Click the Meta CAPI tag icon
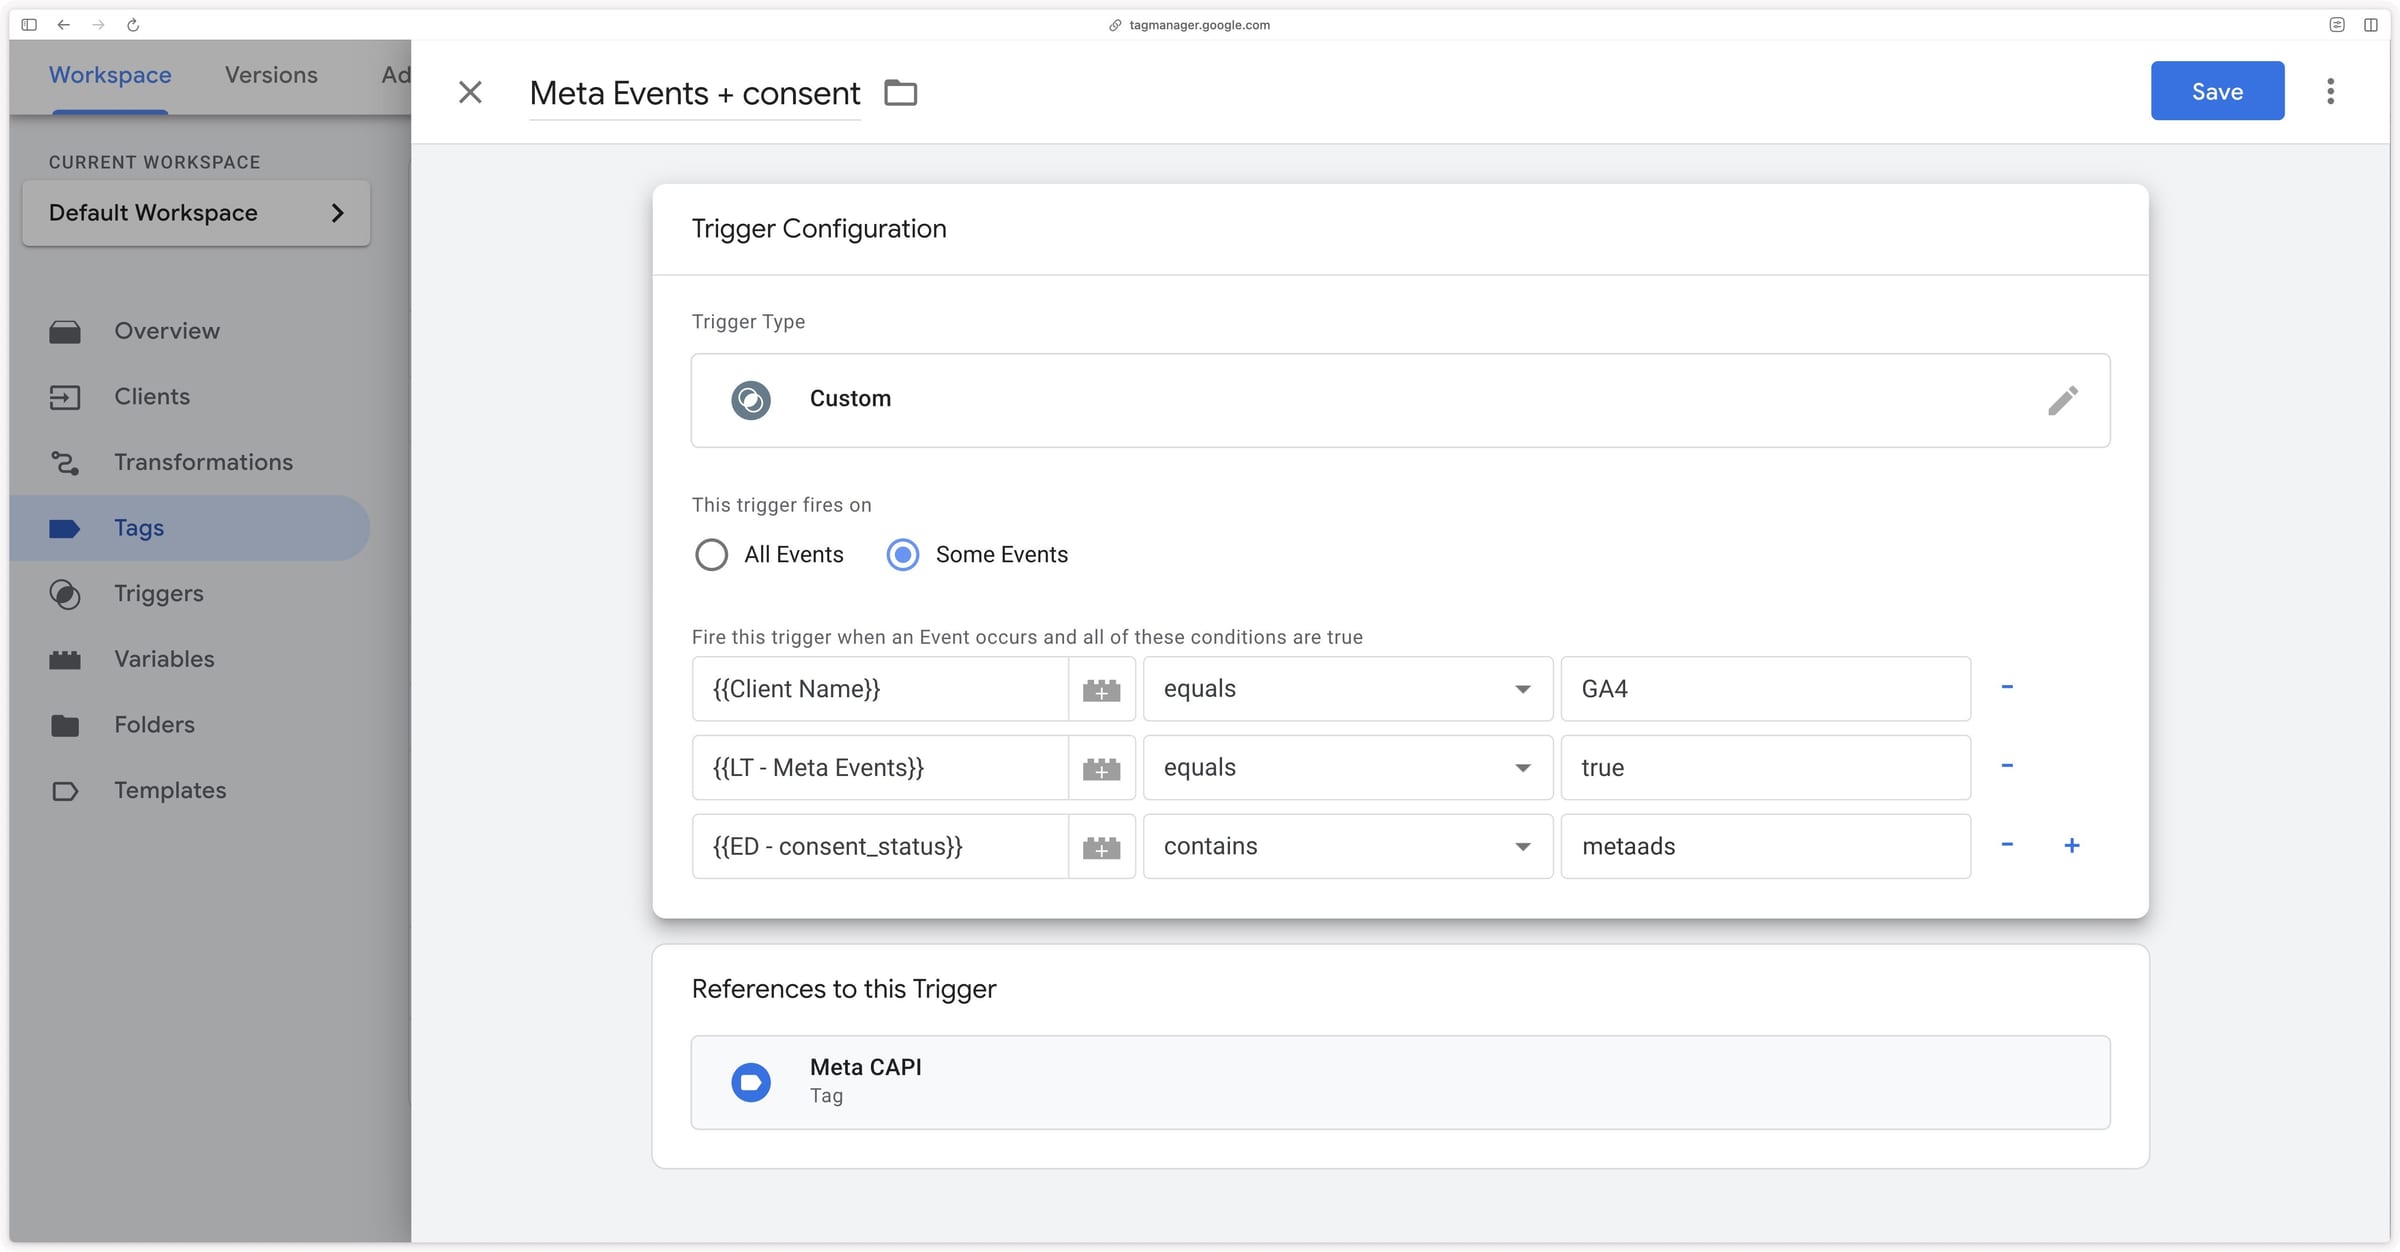 tap(751, 1082)
